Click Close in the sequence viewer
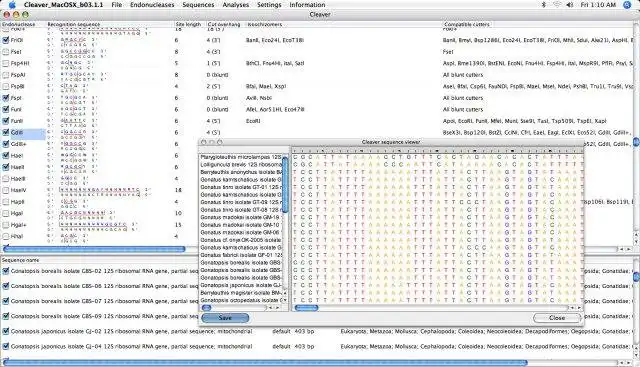640x367 pixels. coord(557,318)
